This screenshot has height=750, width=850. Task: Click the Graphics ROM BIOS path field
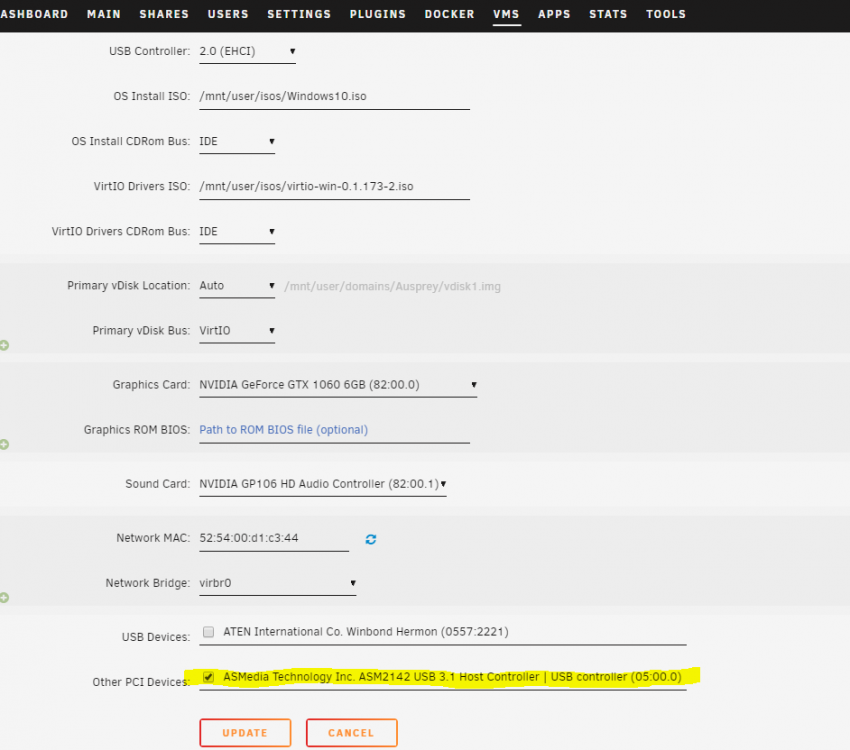334,430
